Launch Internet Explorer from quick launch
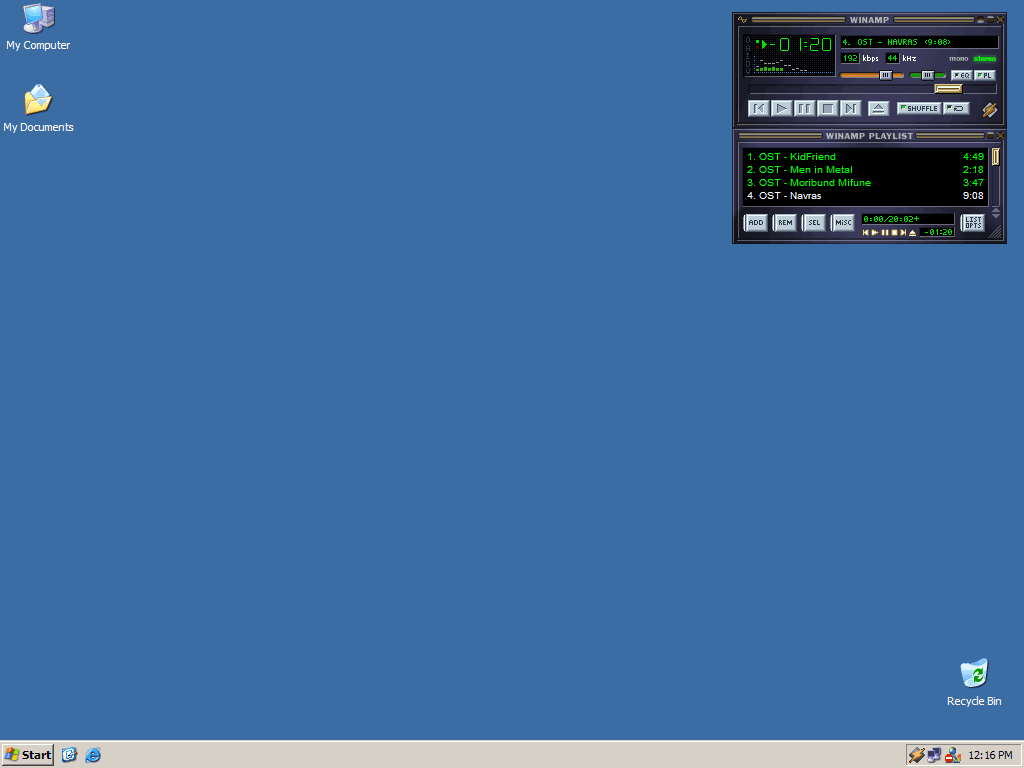 click(x=93, y=755)
